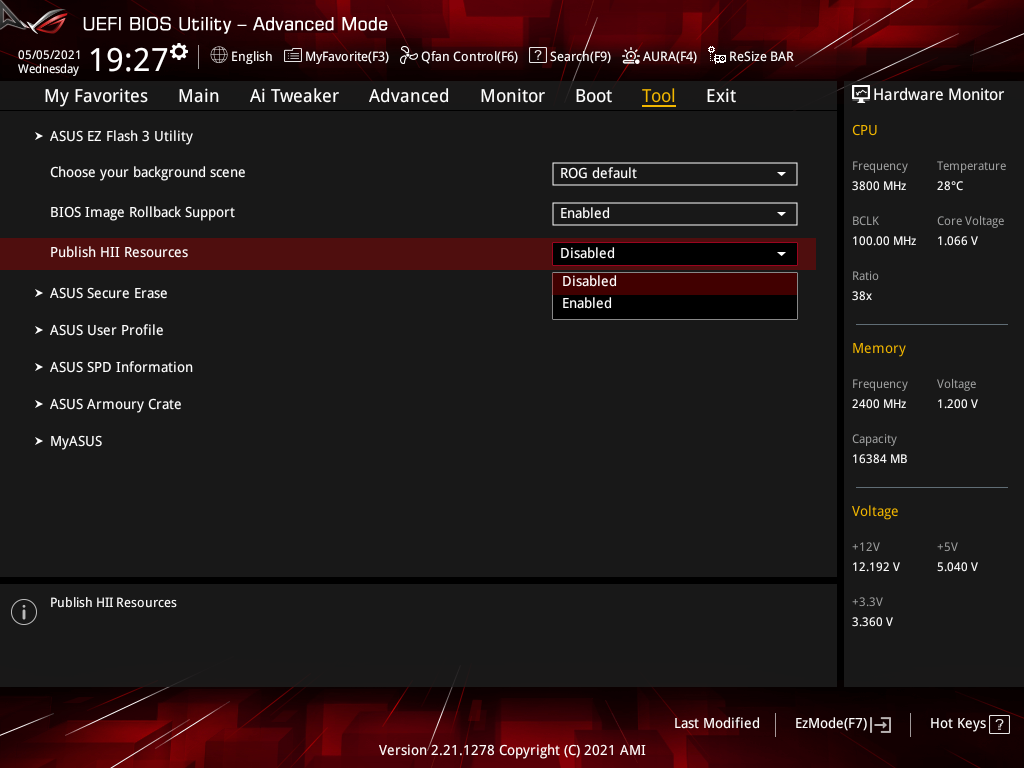Click the Hot Keys question mark icon
The height and width of the screenshot is (768, 1024).
(999, 724)
